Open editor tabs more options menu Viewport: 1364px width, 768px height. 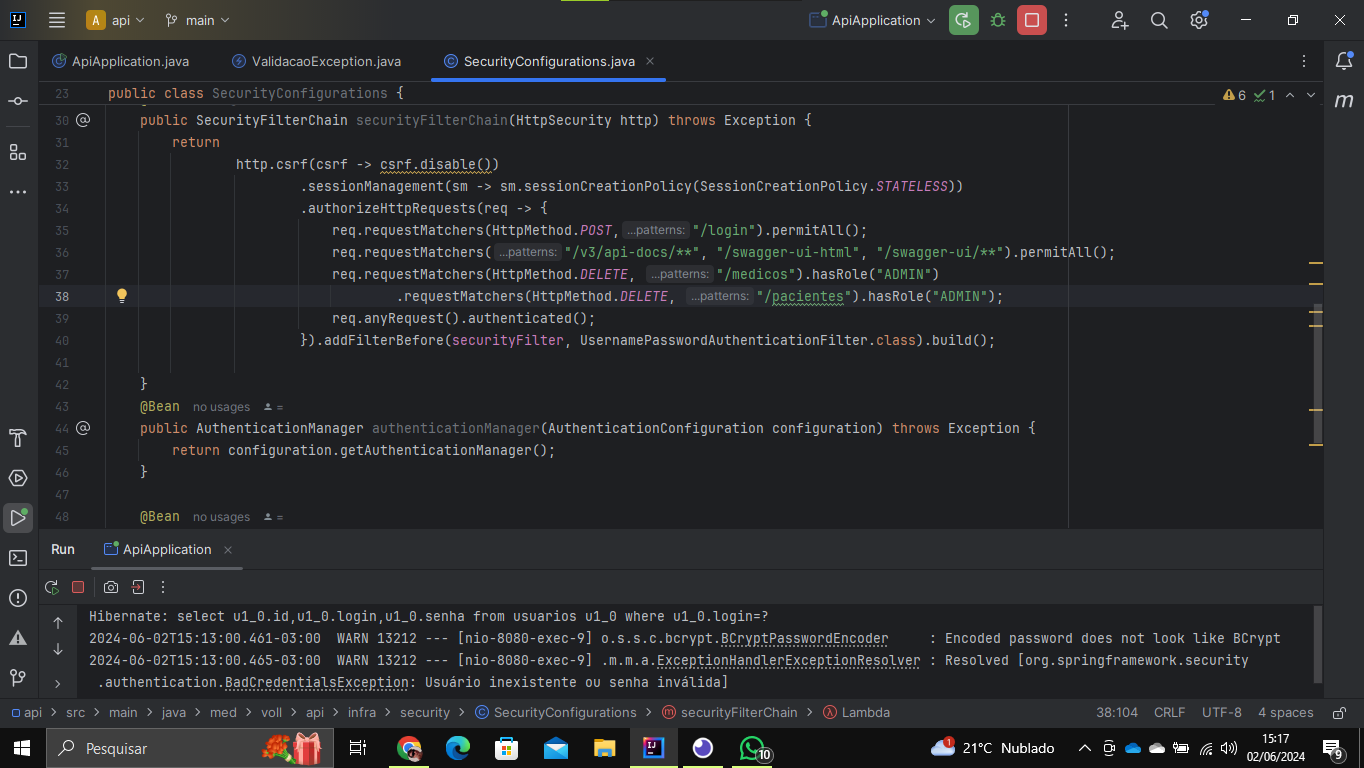(1304, 61)
